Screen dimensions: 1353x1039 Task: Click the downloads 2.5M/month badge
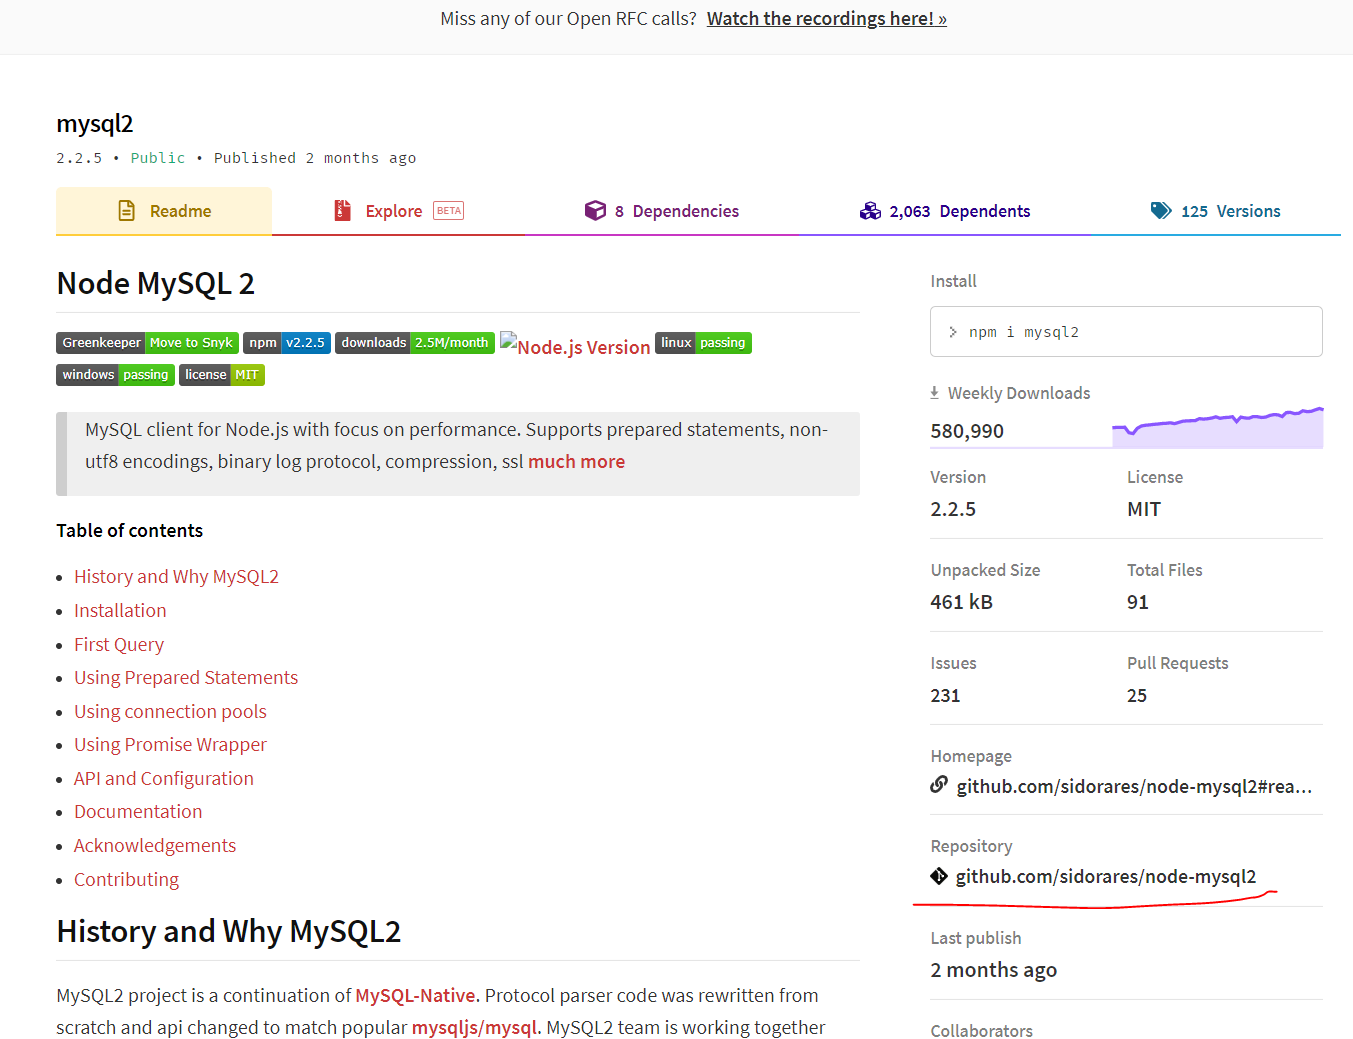pyautogui.click(x=415, y=342)
